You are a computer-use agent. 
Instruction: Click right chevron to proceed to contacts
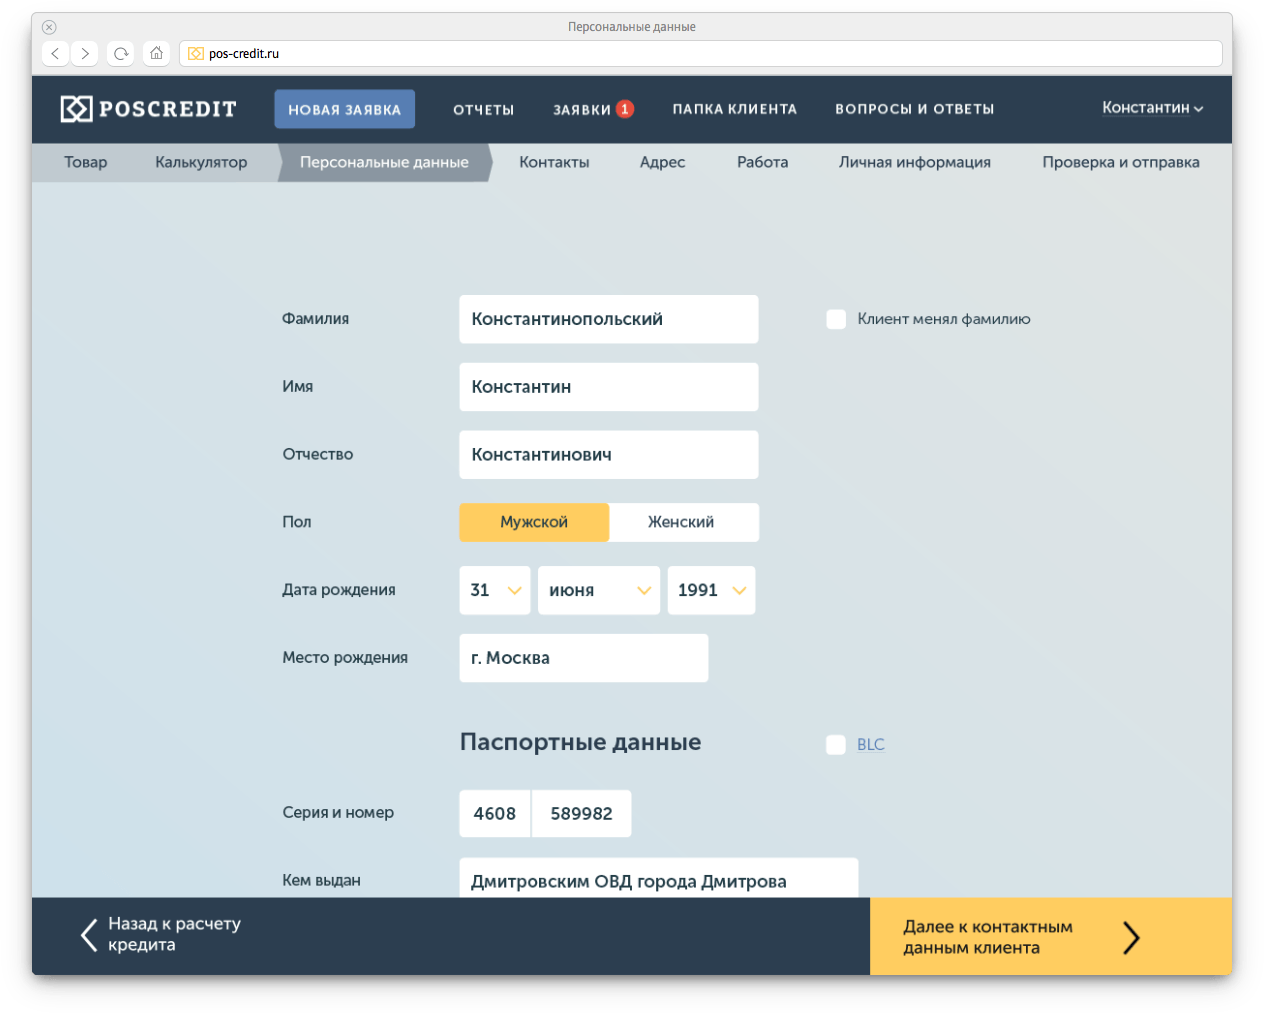point(1131,937)
